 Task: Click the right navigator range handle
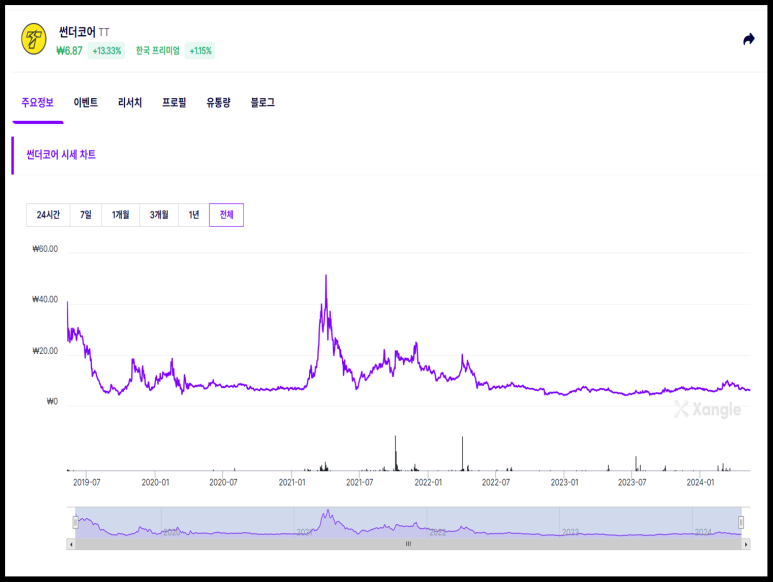[741, 522]
